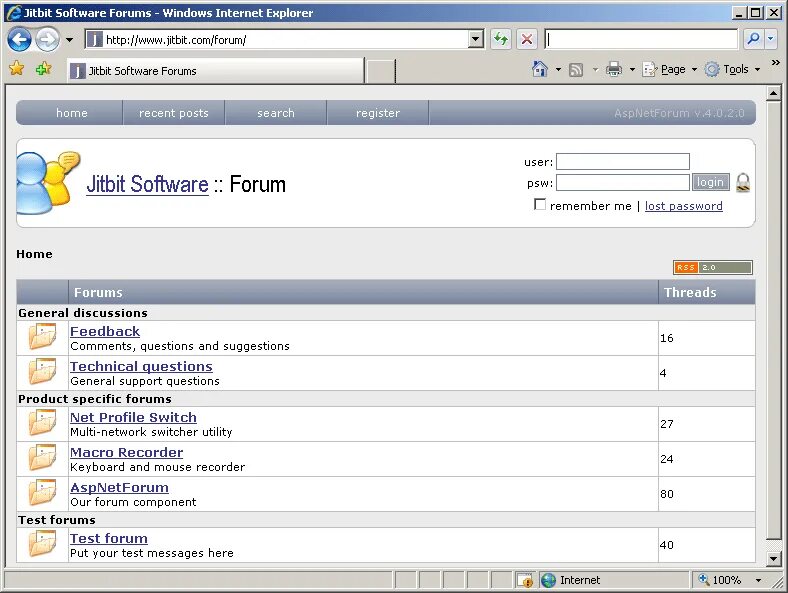Image resolution: width=788 pixels, height=593 pixels.
Task: Go back with the browser Back arrow
Action: coord(19,39)
